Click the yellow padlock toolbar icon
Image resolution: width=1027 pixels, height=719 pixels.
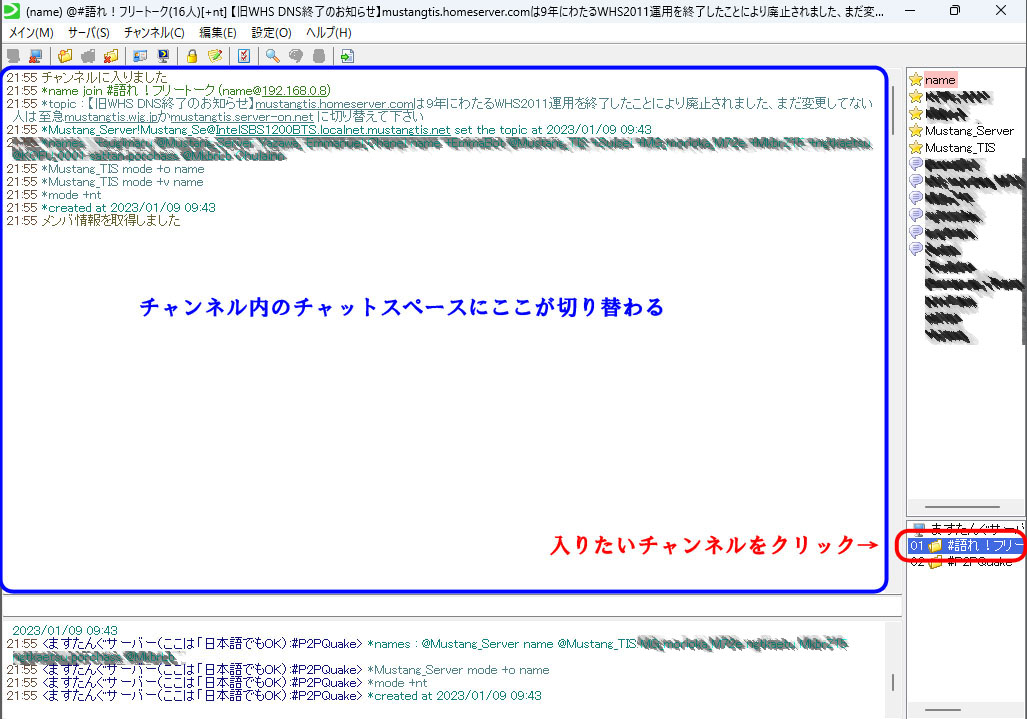pos(191,56)
